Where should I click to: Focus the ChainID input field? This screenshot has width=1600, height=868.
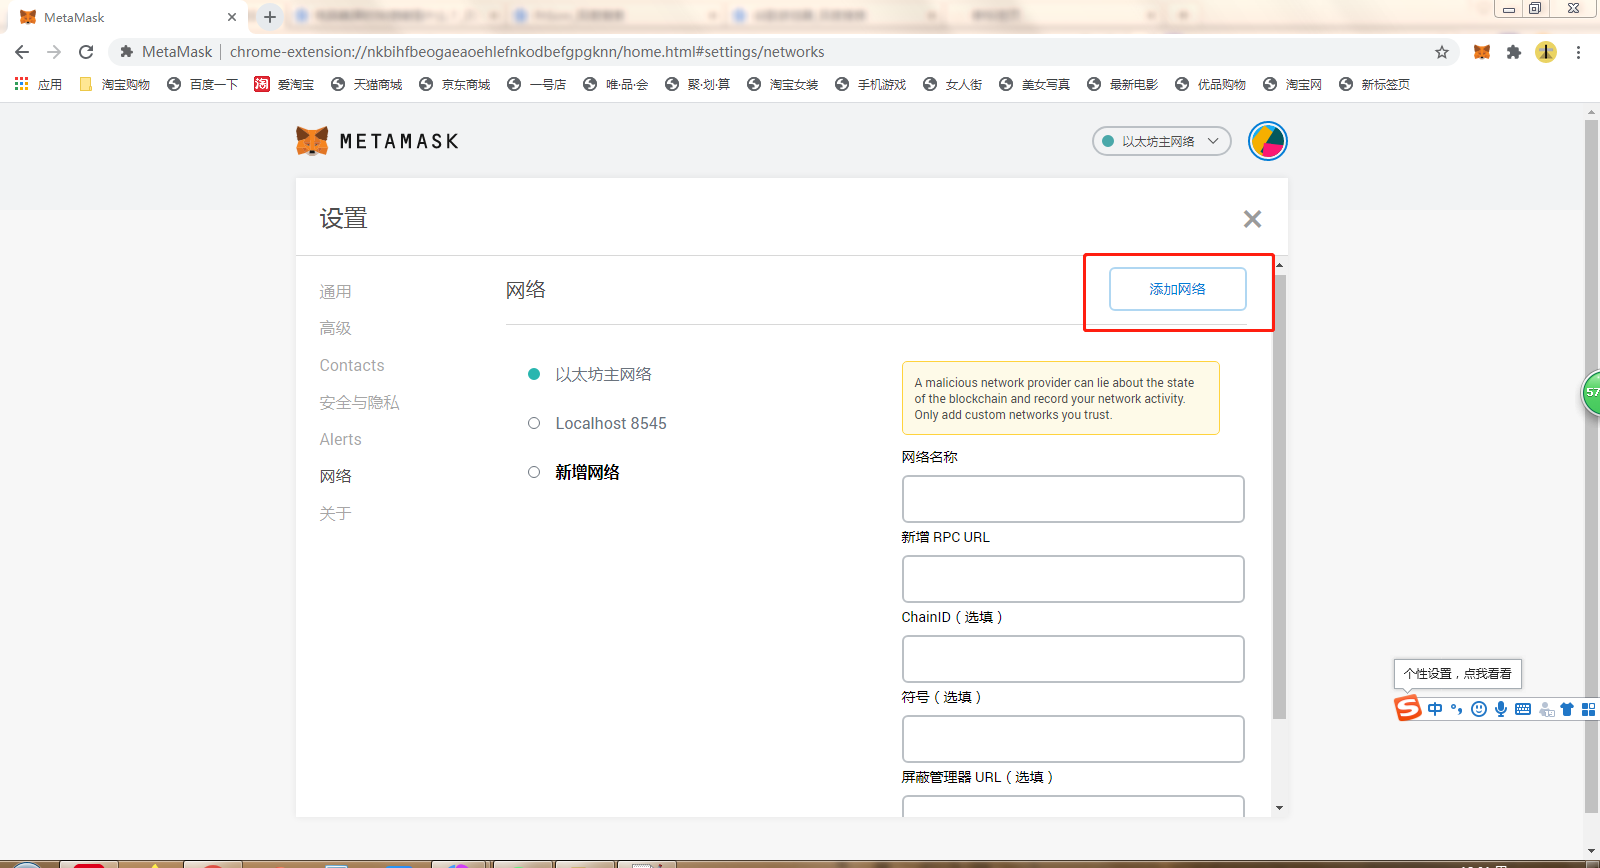pos(1073,659)
